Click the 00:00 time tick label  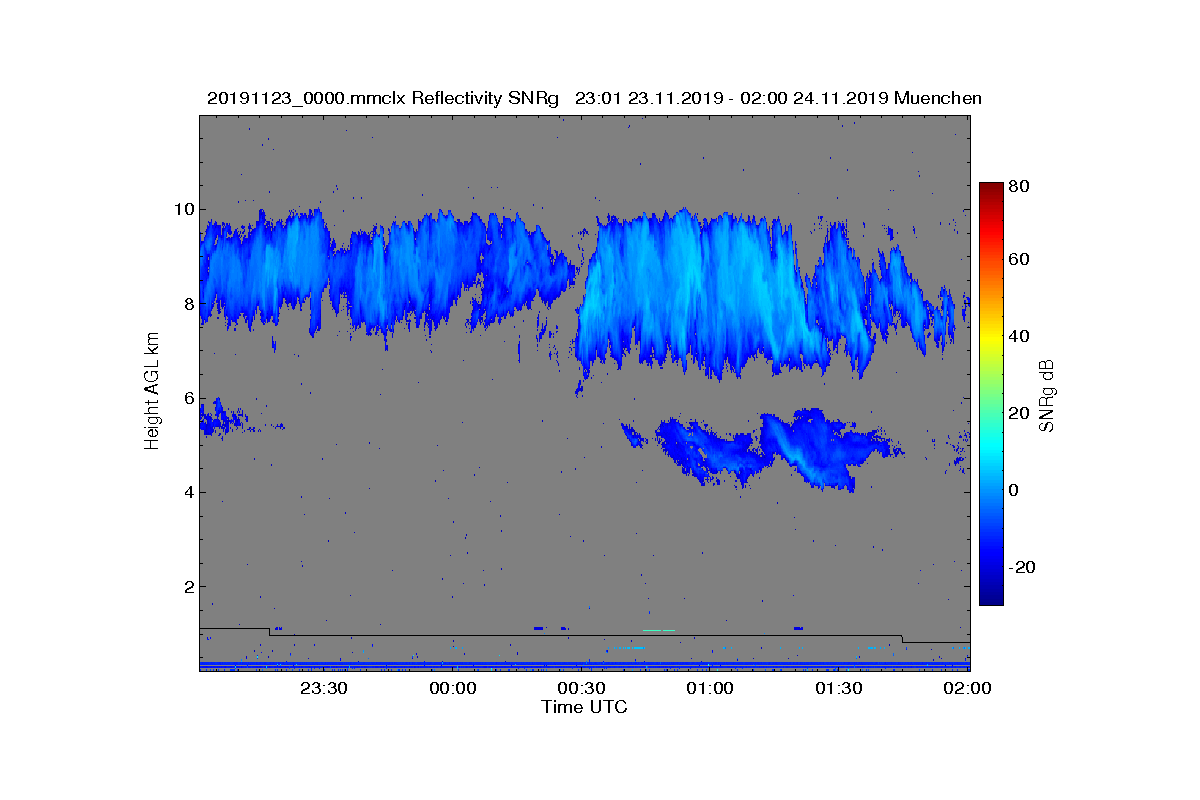pyautogui.click(x=452, y=688)
